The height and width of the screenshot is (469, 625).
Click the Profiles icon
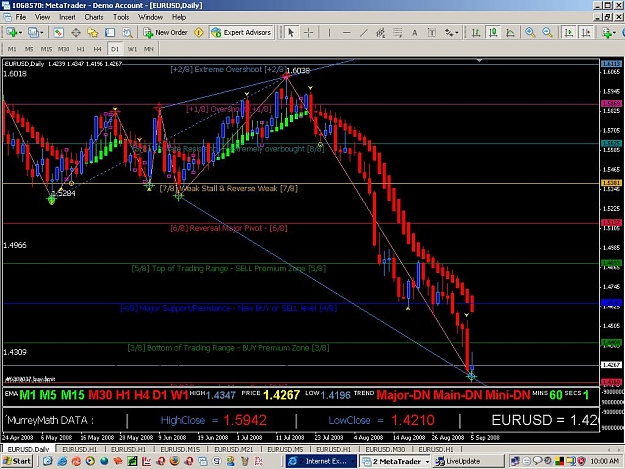tap(33, 33)
